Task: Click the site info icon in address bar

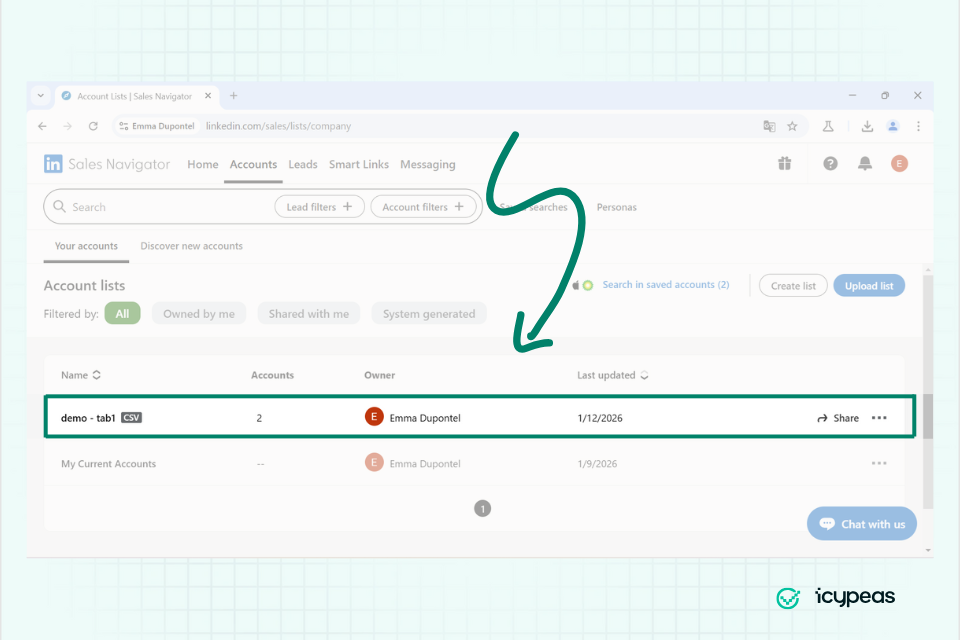Action: point(124,126)
